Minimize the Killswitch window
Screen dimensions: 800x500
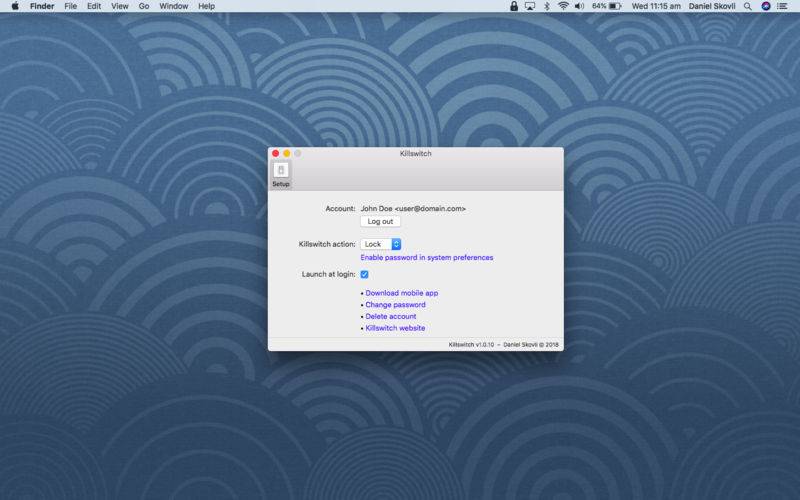pos(287,154)
